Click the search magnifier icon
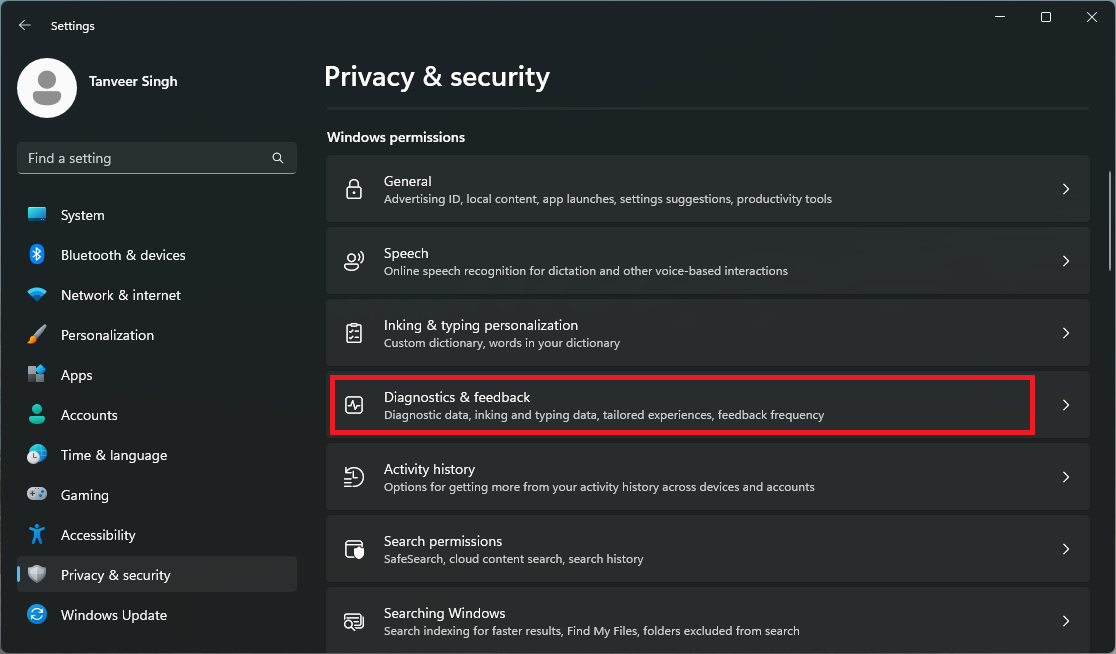Screen dimensions: 1116x654 (277, 158)
